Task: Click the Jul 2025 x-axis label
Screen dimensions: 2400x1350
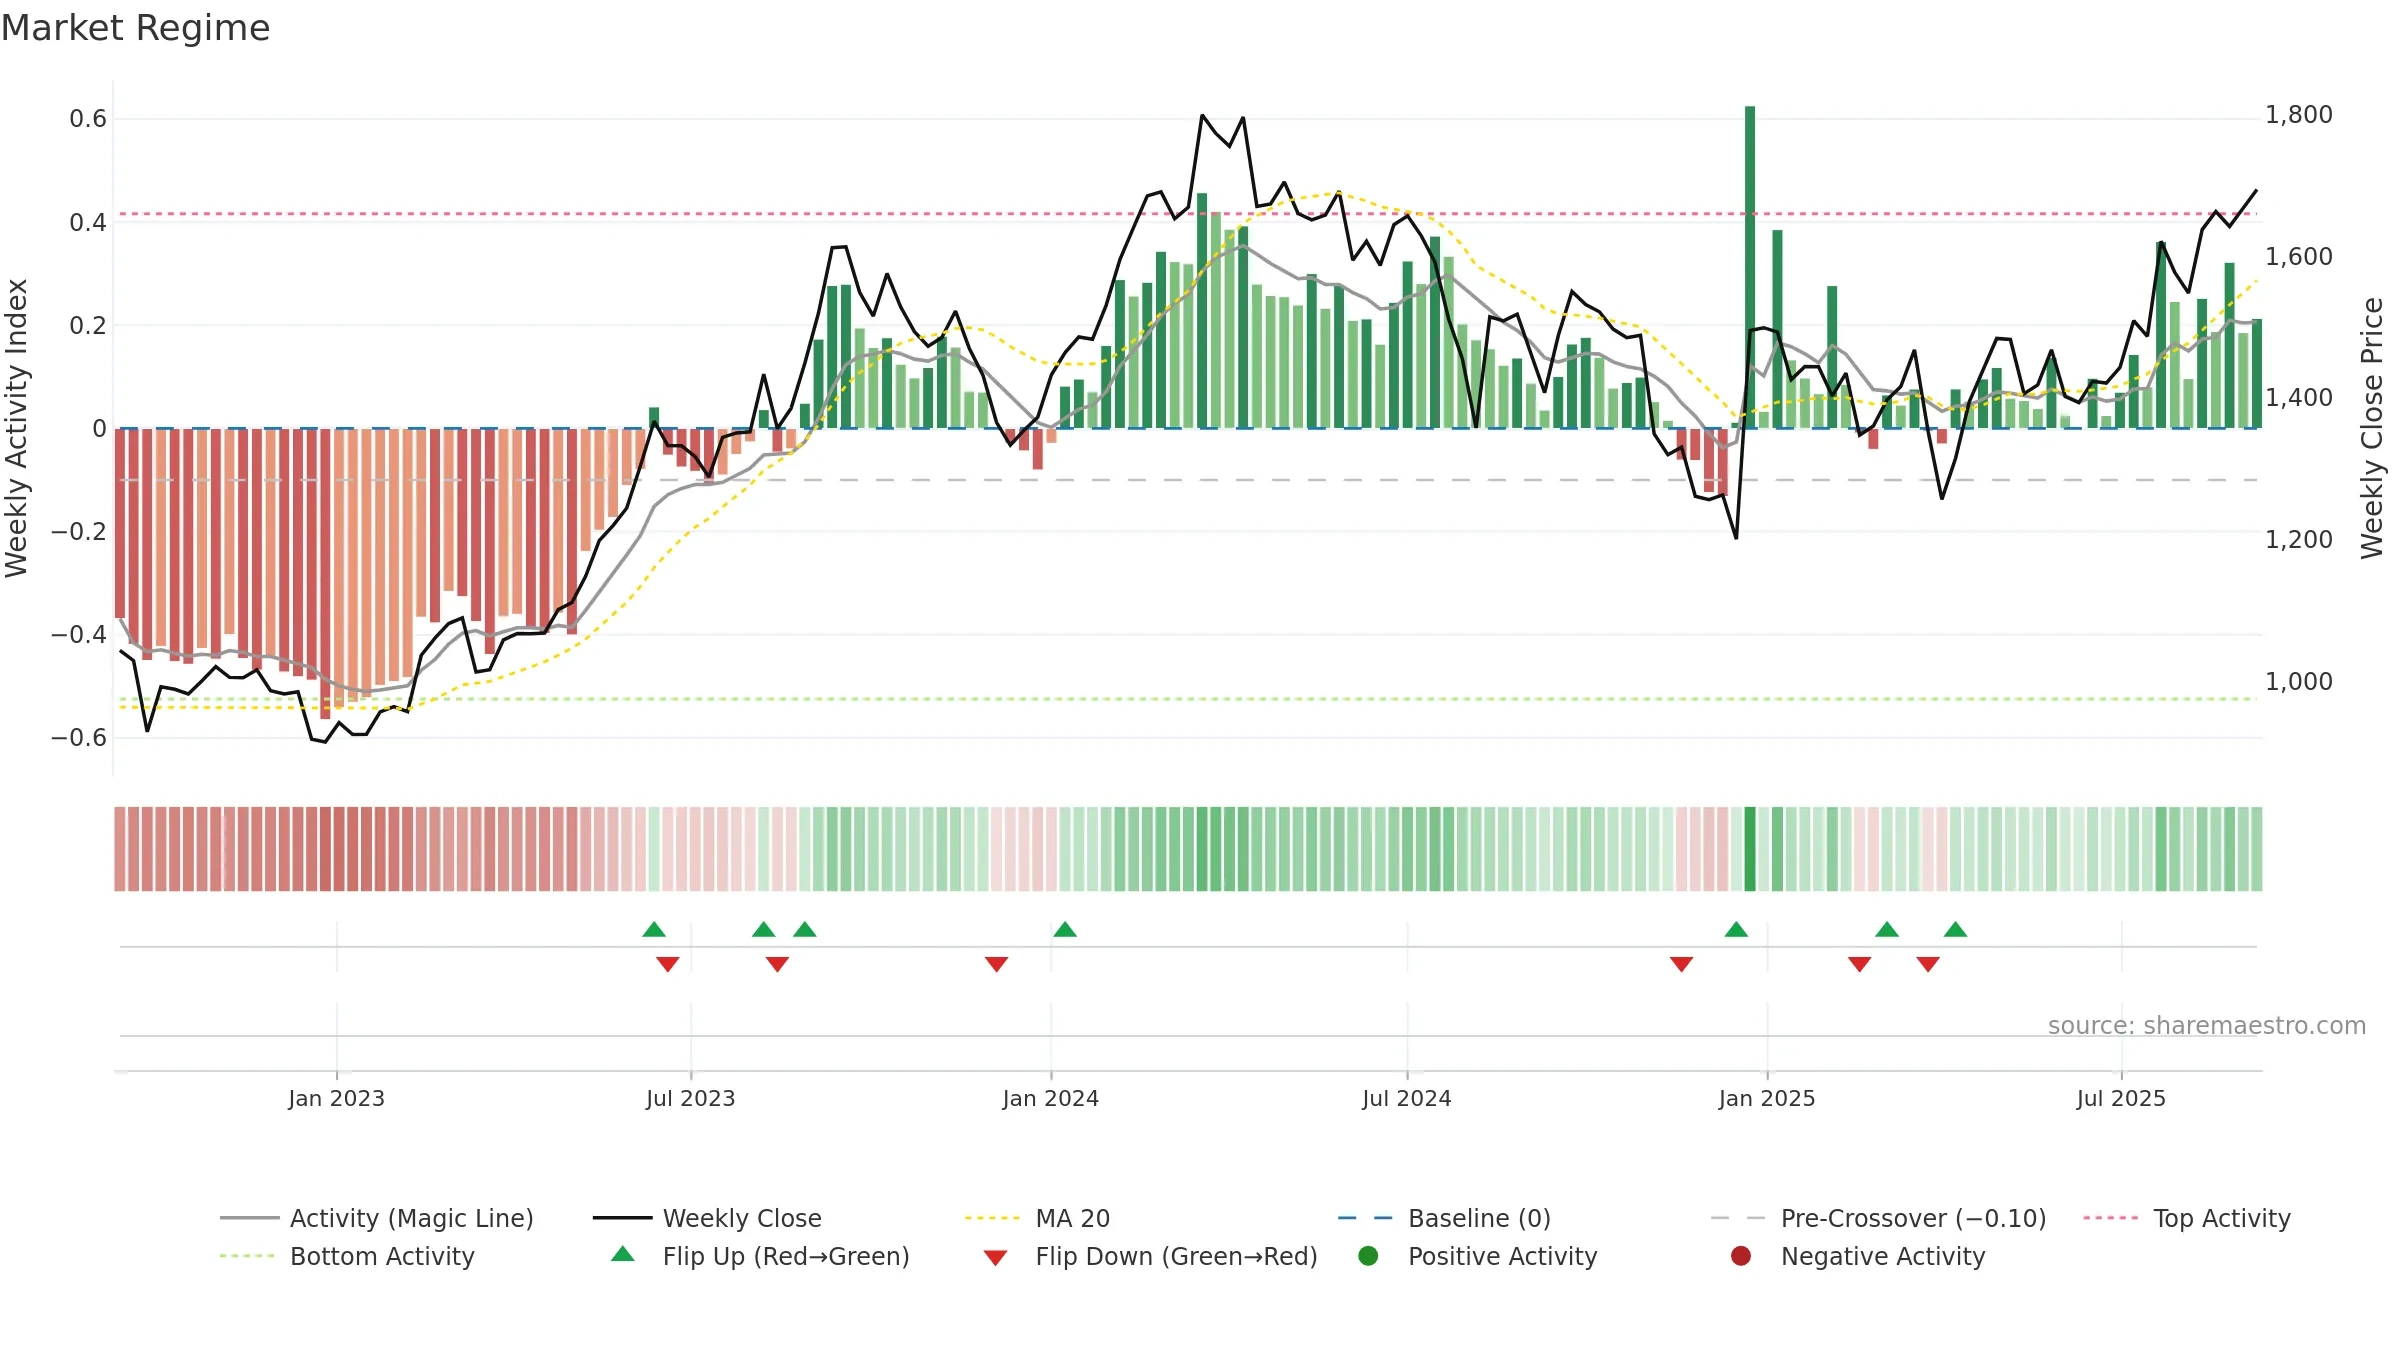Action: point(2120,1098)
